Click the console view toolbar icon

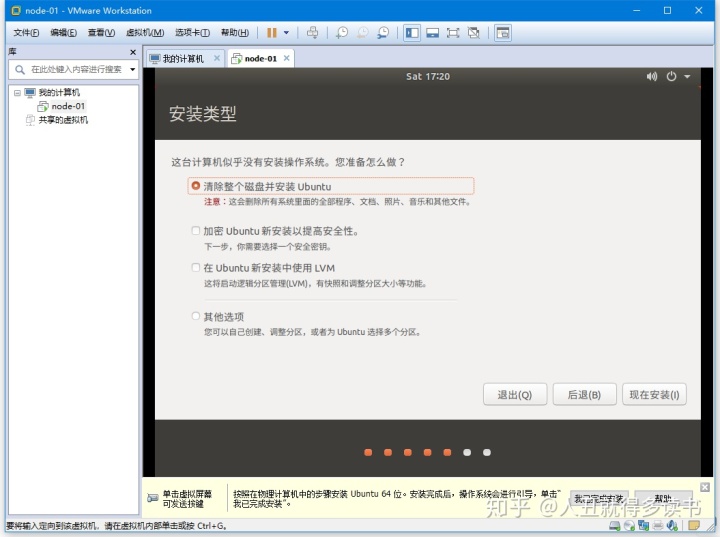[503, 33]
